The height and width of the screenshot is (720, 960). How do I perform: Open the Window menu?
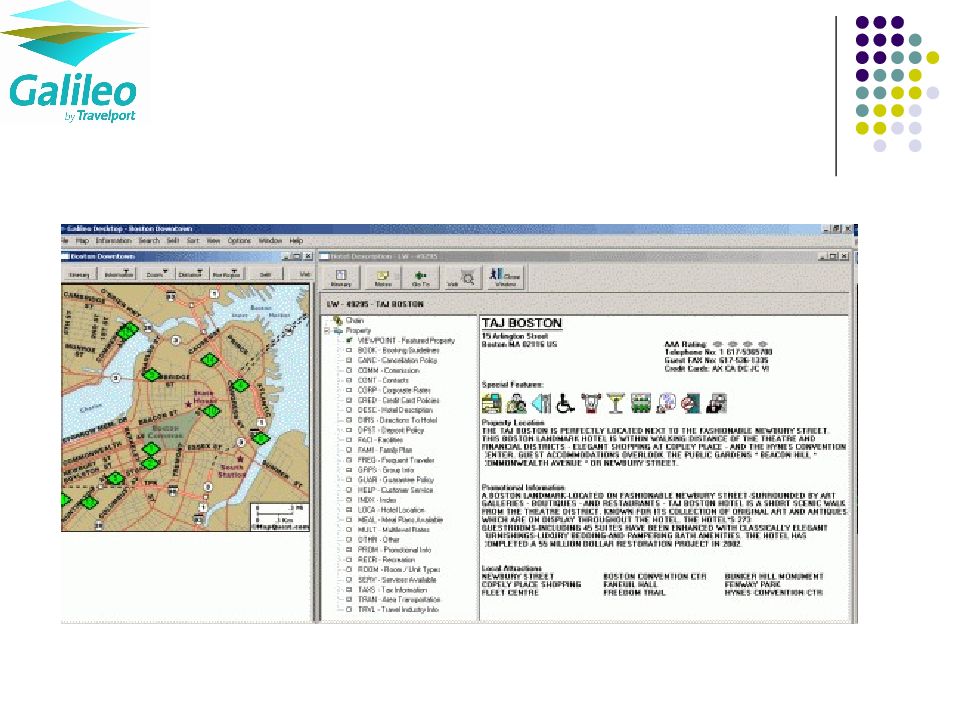coord(270,241)
